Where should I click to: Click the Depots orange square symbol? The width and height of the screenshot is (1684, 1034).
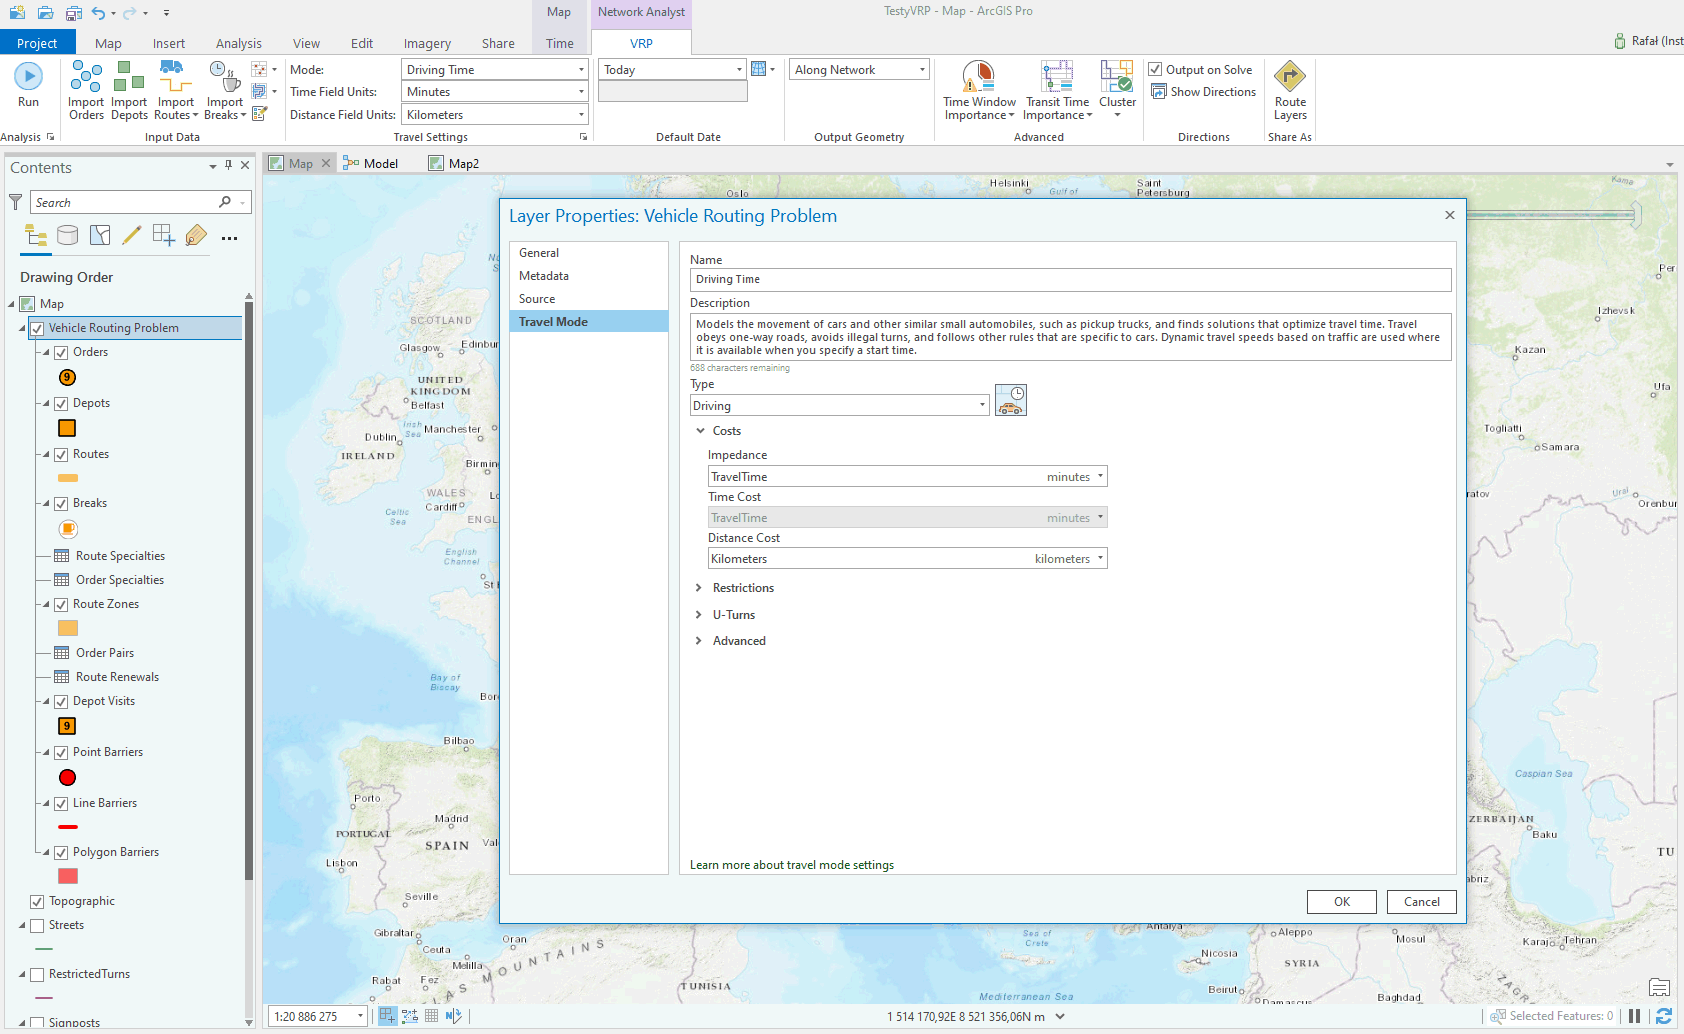(67, 428)
